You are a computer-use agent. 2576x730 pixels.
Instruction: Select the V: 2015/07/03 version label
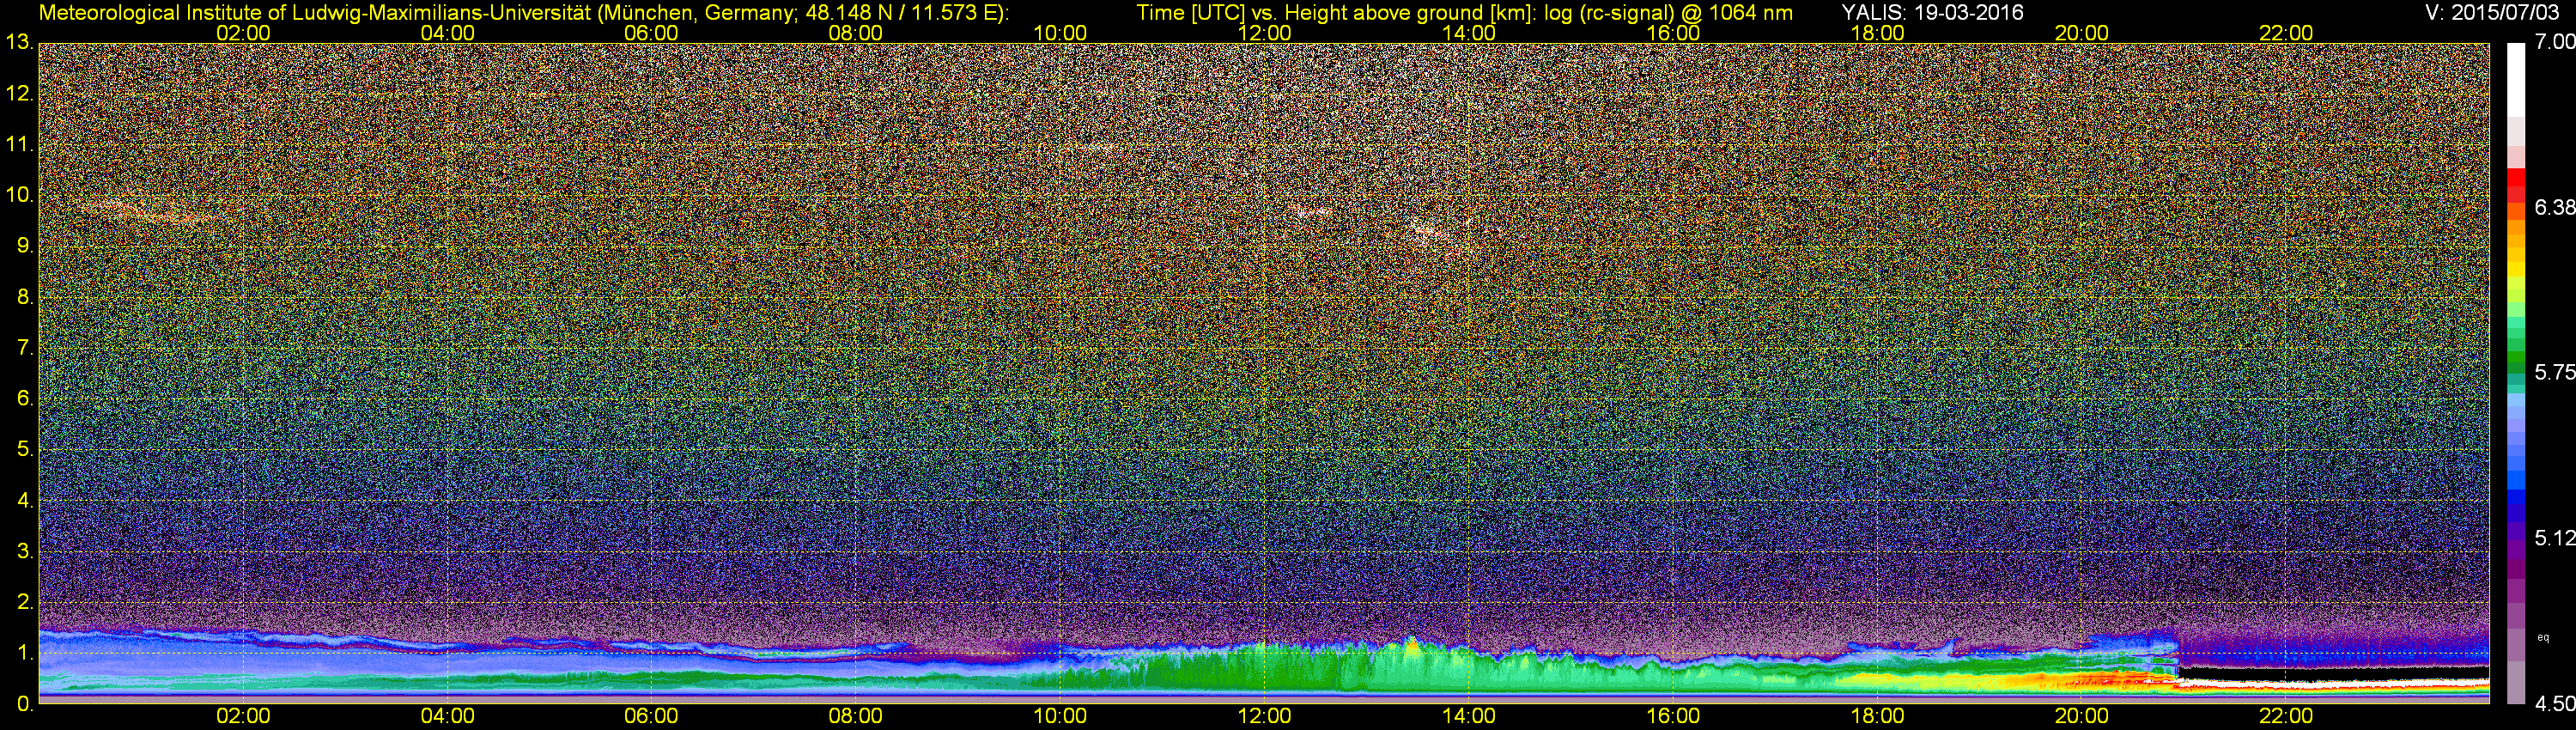[2491, 13]
